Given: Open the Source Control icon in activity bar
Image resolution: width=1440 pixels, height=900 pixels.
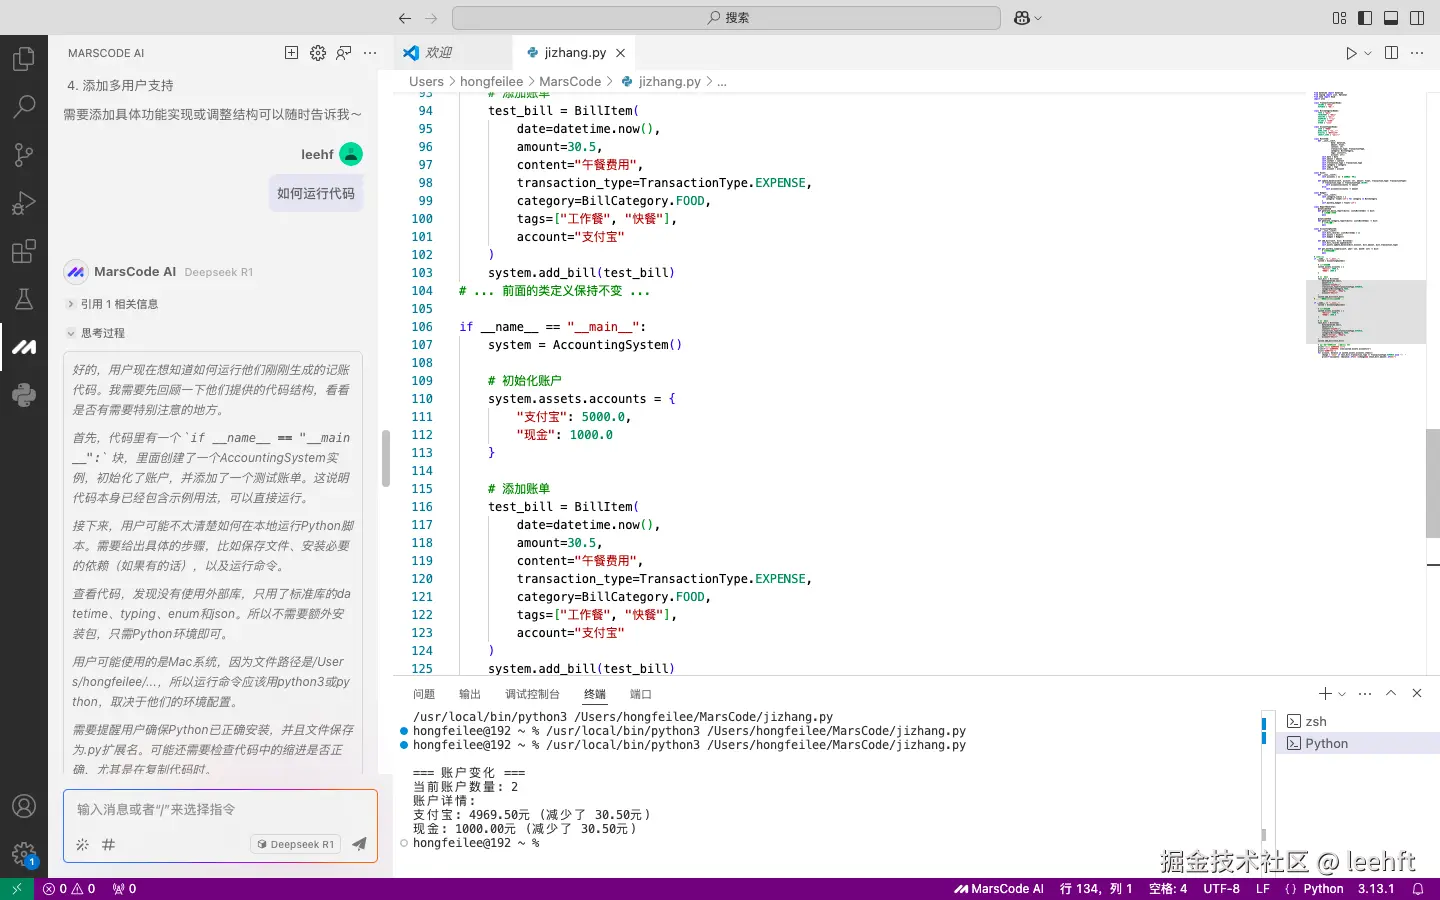Looking at the screenshot, I should point(24,154).
